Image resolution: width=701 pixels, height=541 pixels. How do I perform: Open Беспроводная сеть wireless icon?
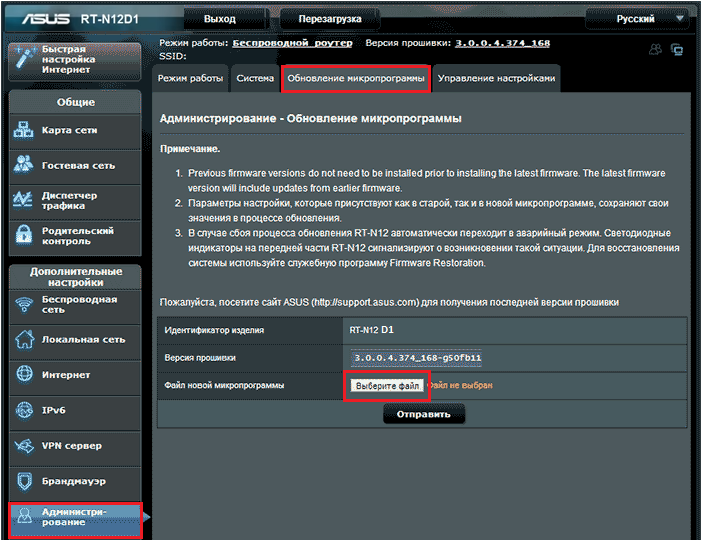[x=25, y=305]
